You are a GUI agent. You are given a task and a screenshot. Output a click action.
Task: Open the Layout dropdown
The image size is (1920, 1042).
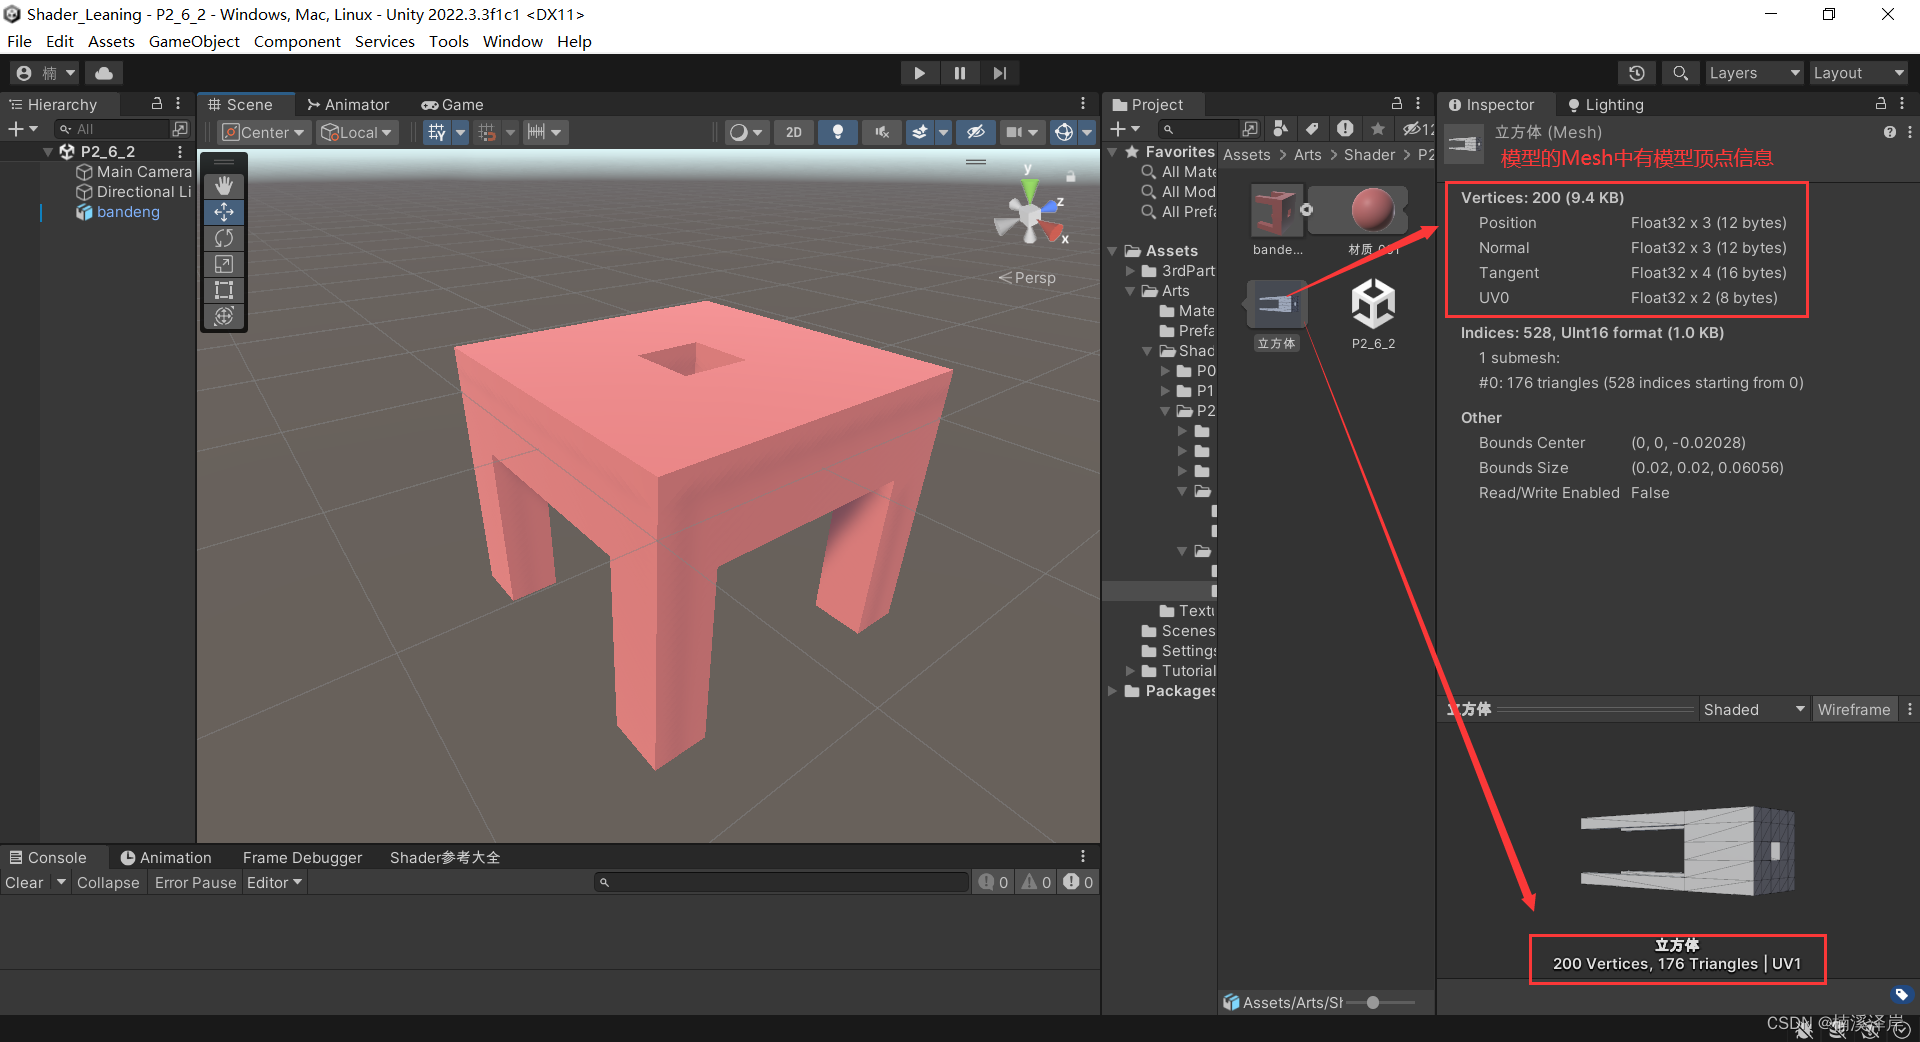point(1859,73)
